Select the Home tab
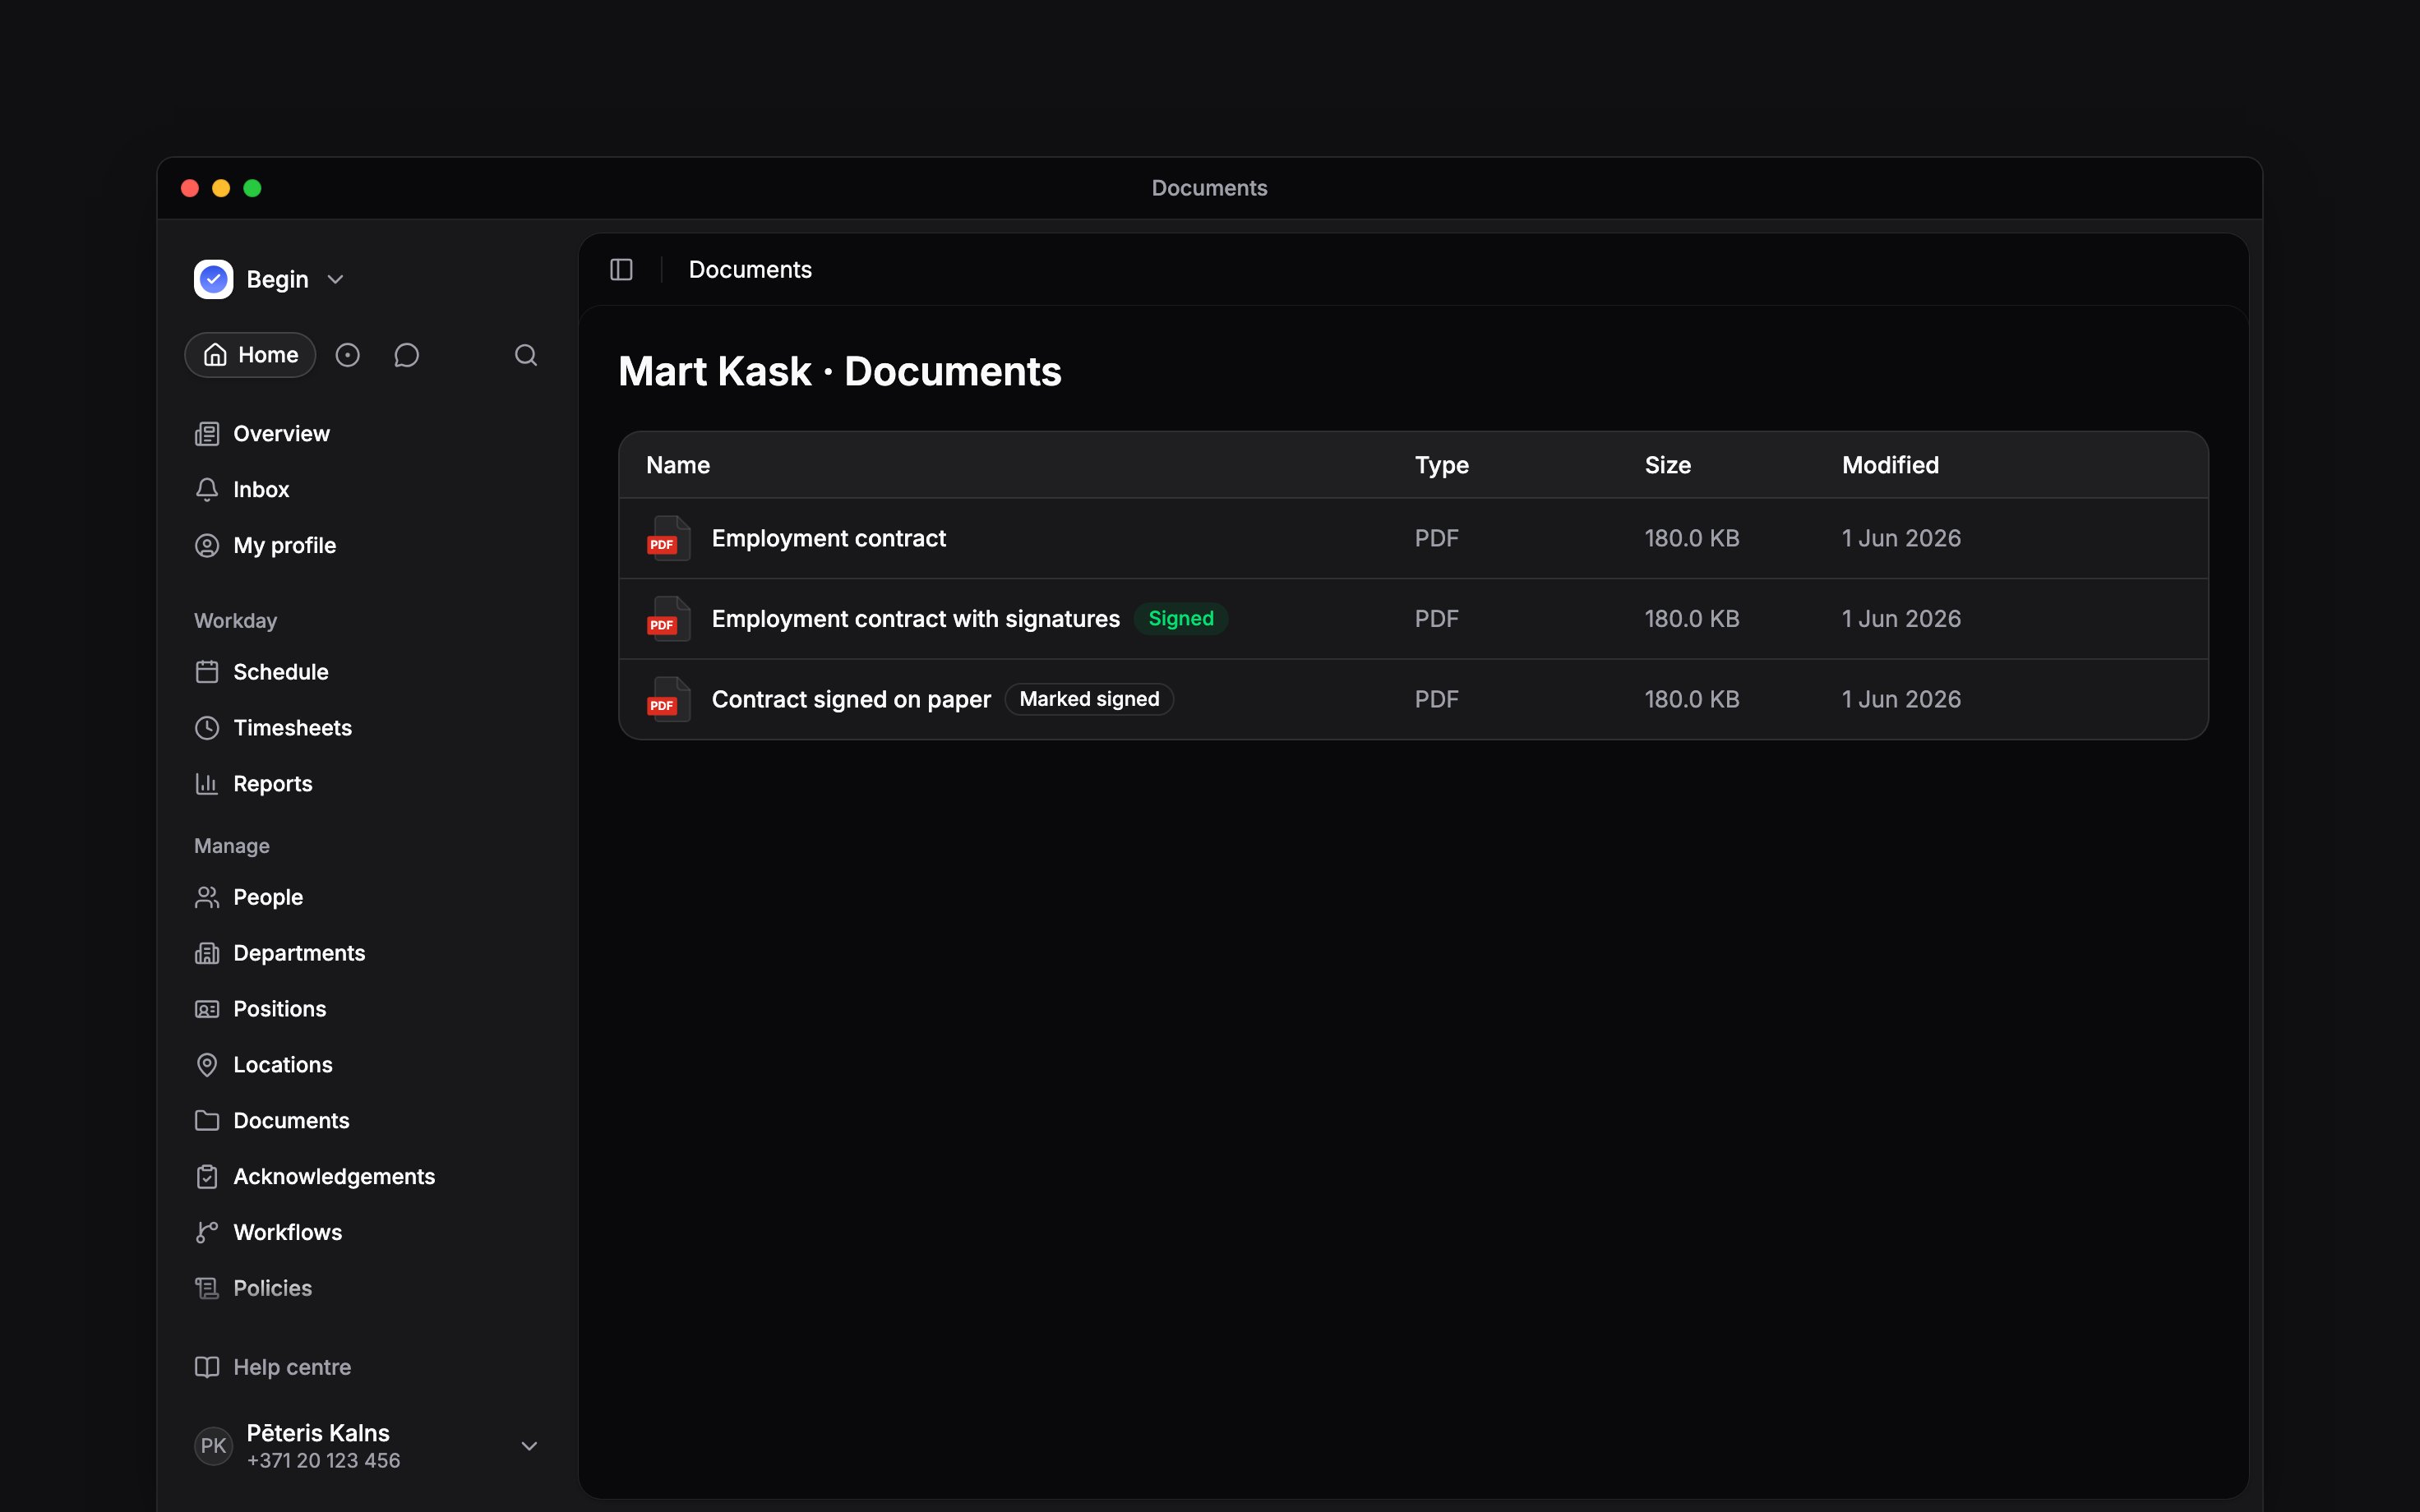The width and height of the screenshot is (2420, 1512). click(x=250, y=355)
